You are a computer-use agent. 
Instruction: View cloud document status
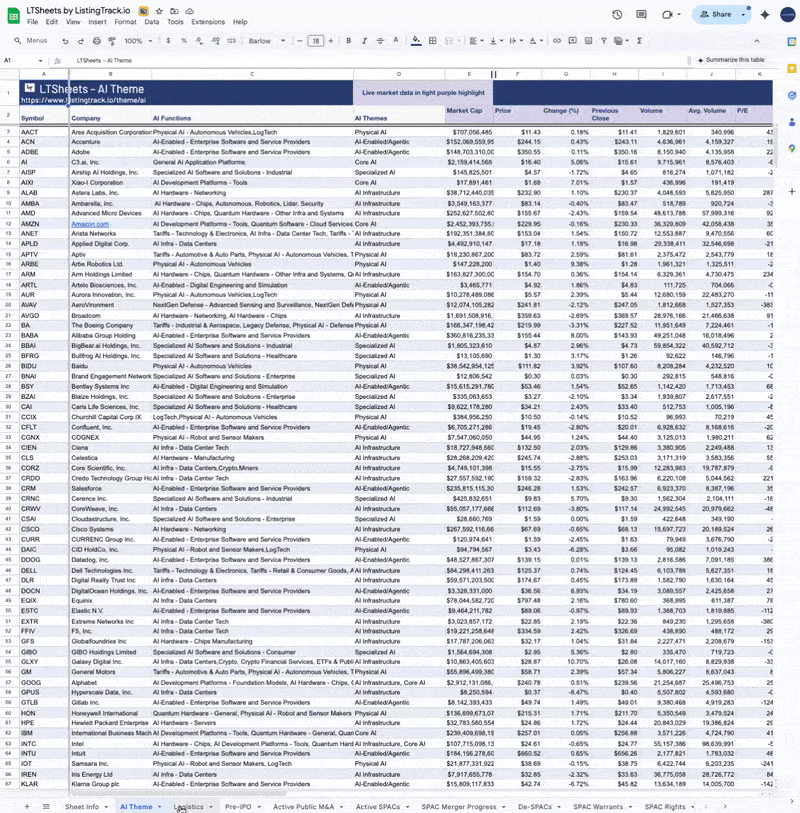pos(190,11)
